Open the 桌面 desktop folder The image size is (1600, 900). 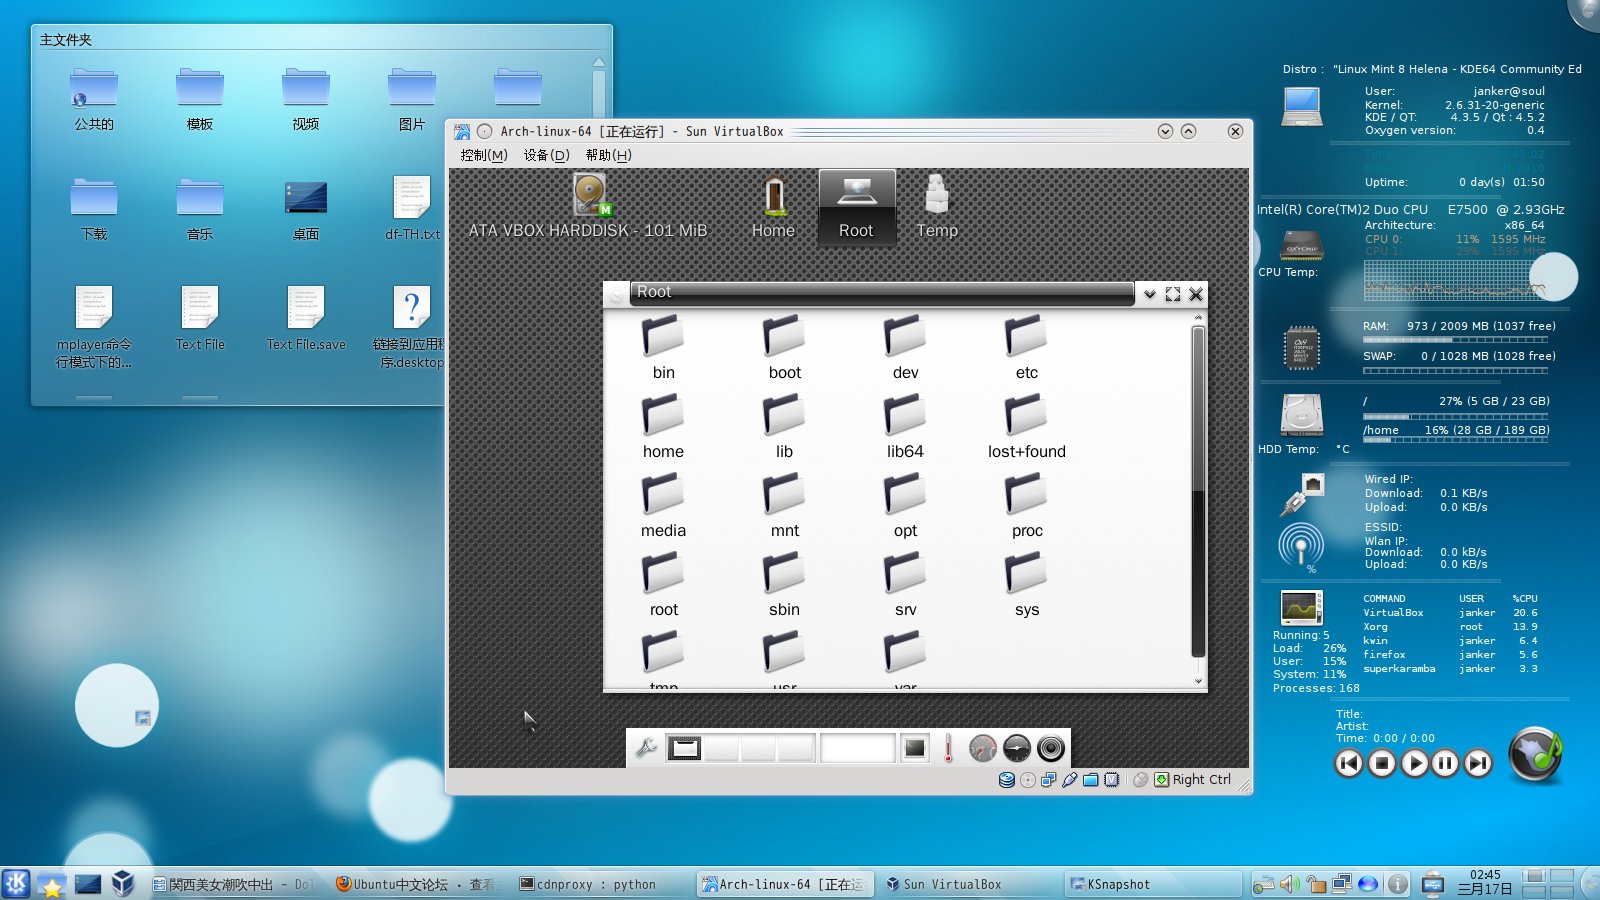pos(306,209)
